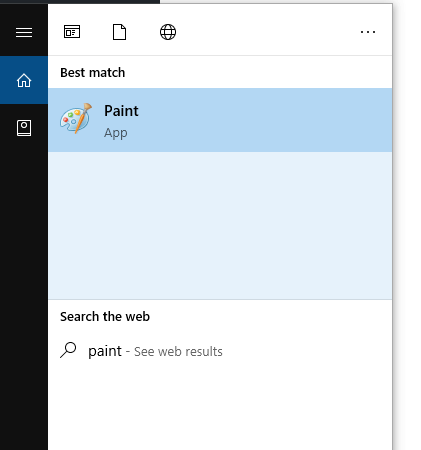This screenshot has width=421, height=450.
Task: Filter search results by Apps icon
Action: (72, 32)
